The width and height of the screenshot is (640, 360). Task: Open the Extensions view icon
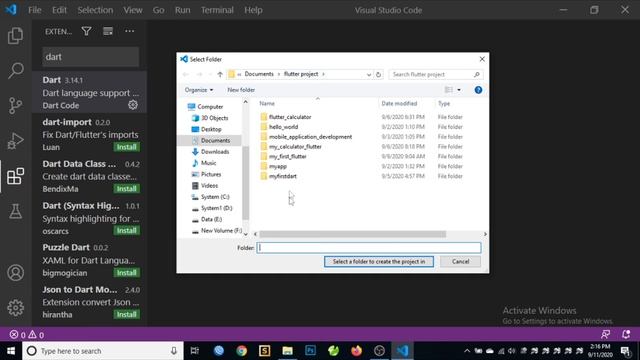(x=16, y=176)
